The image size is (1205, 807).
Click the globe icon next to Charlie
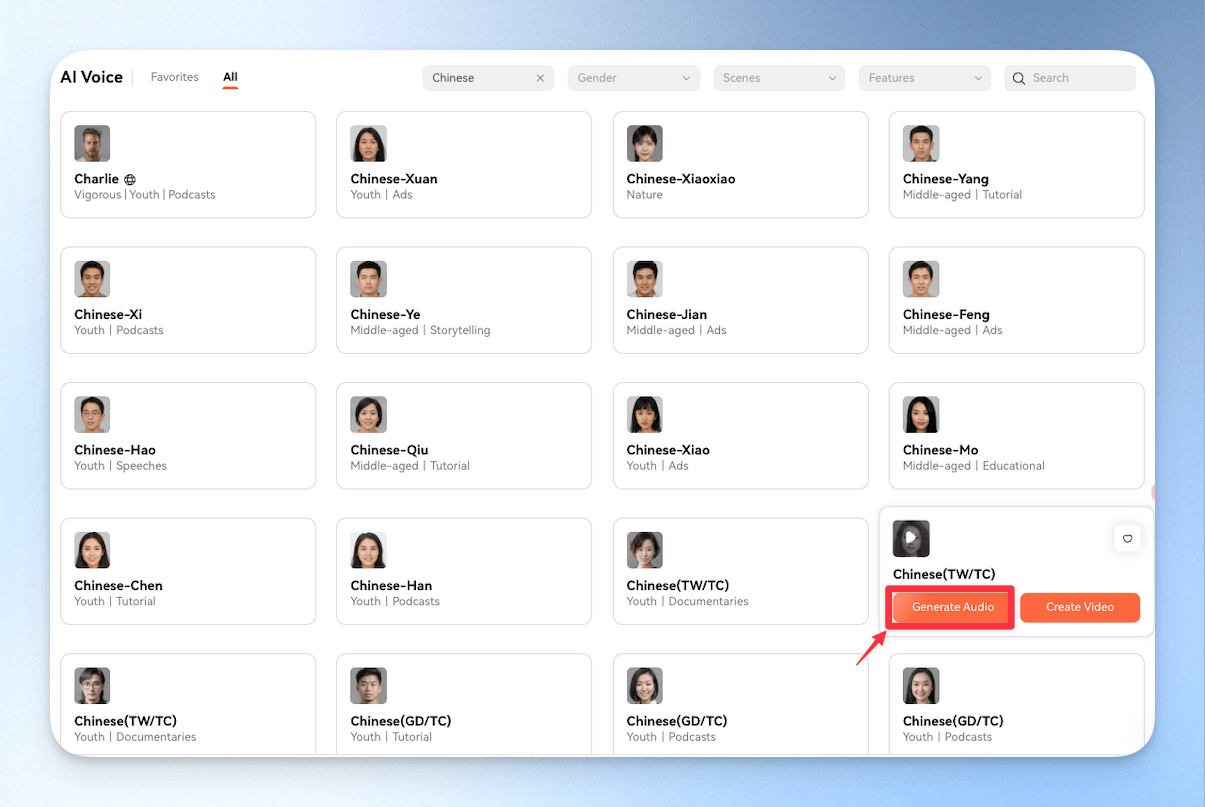(130, 180)
